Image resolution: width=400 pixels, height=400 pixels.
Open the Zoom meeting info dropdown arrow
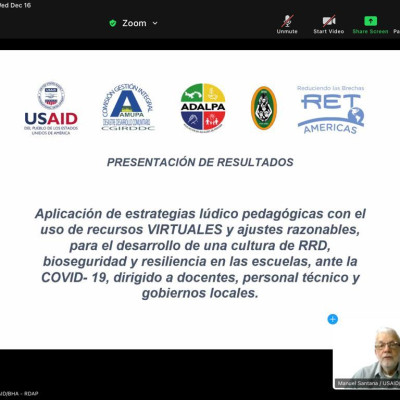155,23
